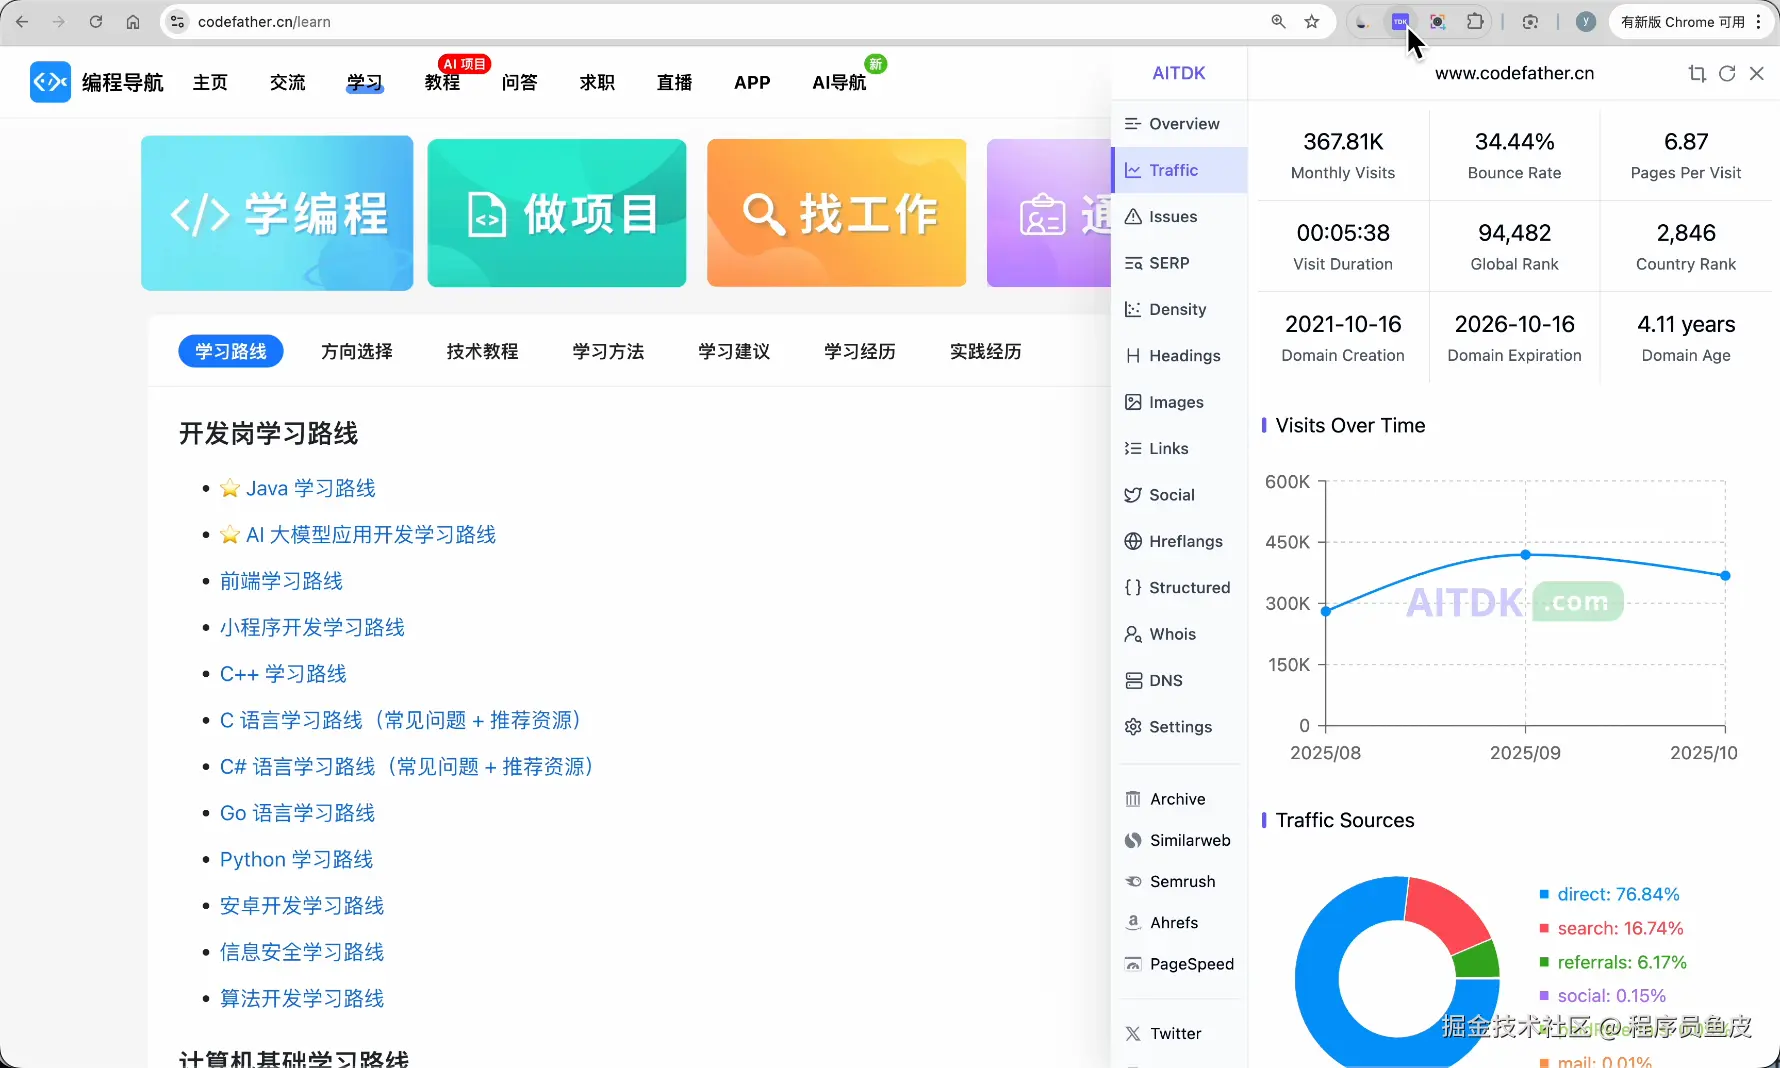Go back with browser back arrow

click(22, 21)
